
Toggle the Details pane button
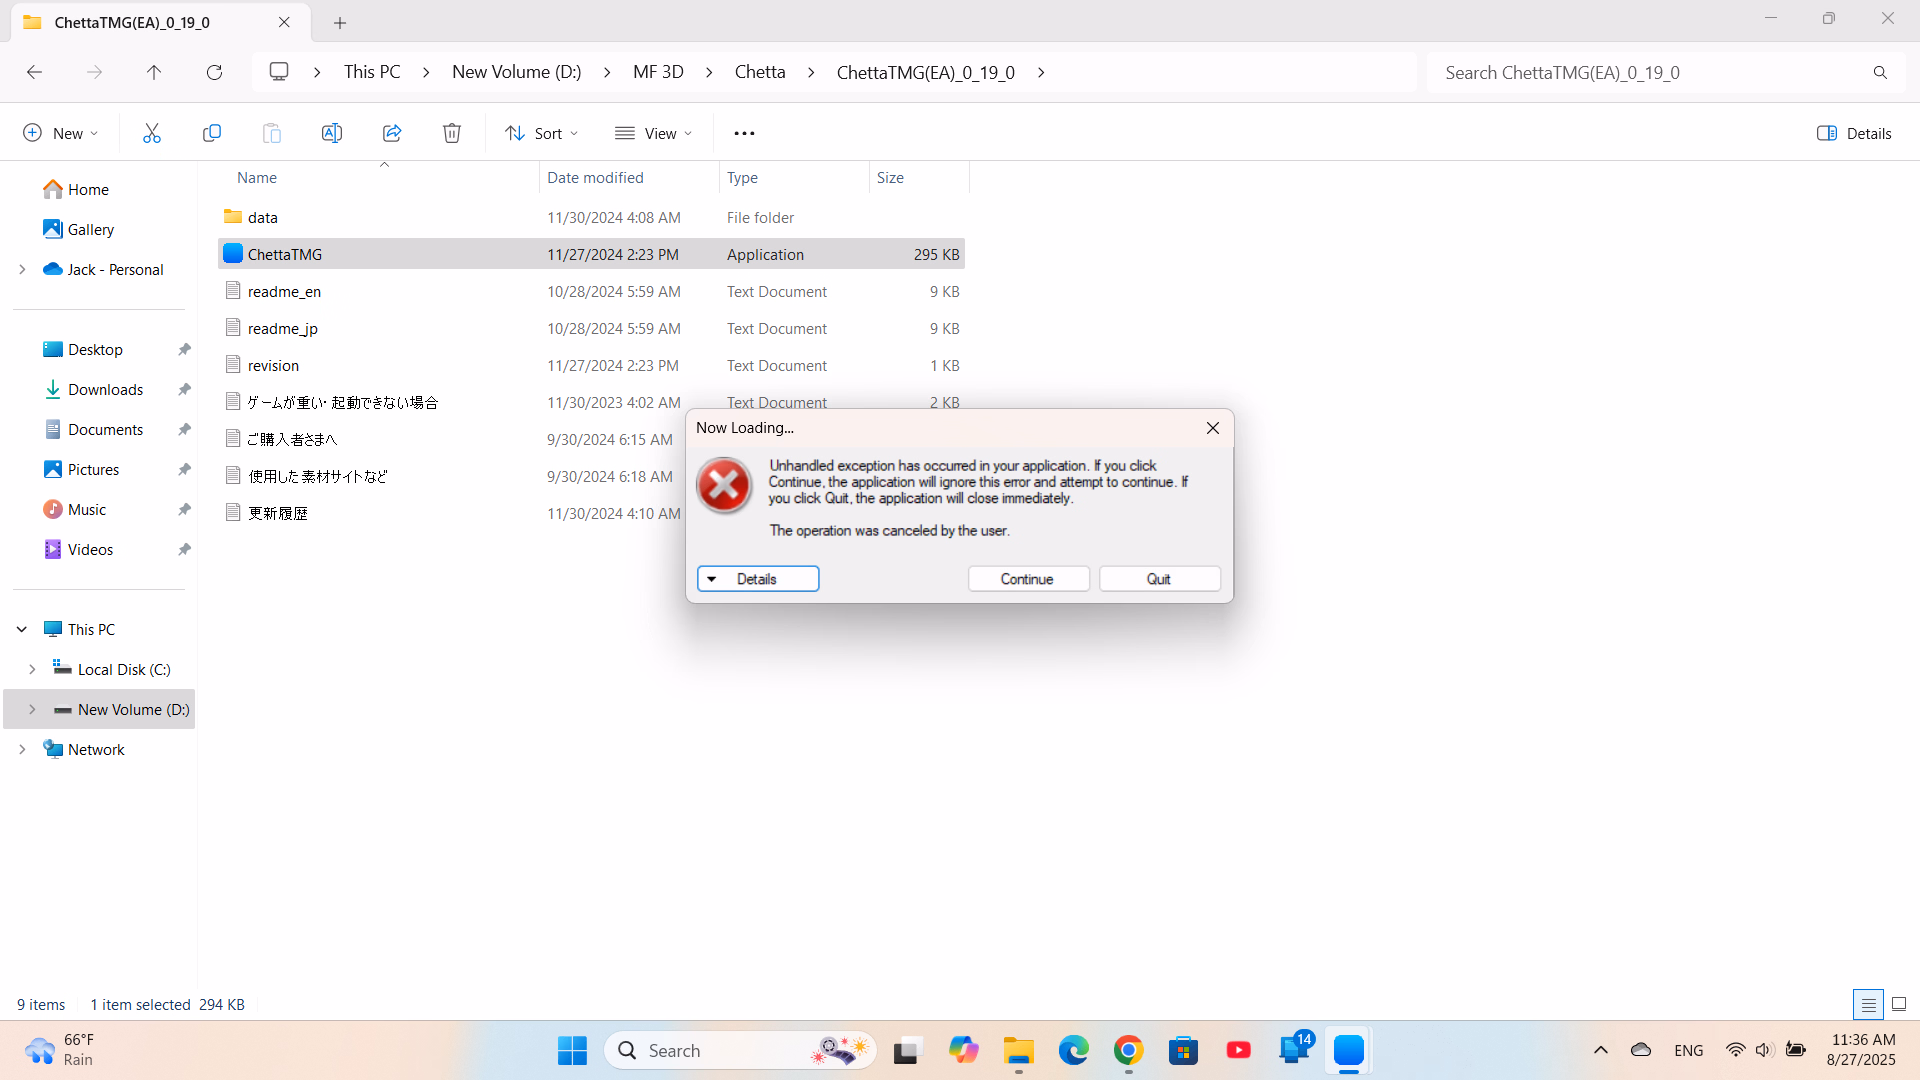1854,133
